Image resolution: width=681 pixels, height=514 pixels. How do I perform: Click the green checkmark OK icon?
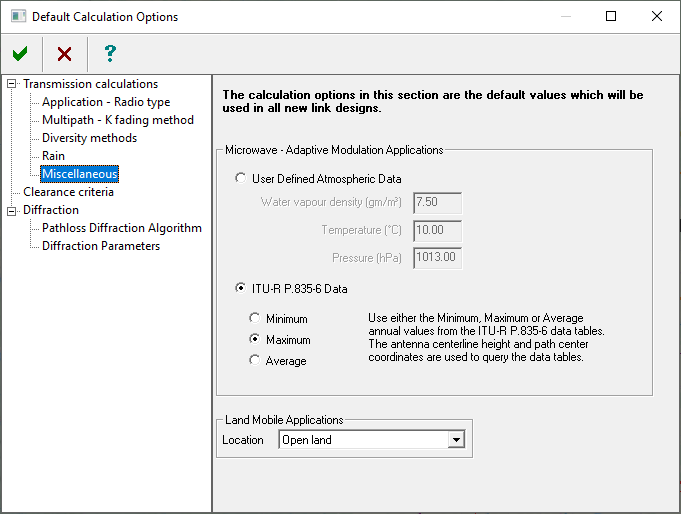click(20, 54)
